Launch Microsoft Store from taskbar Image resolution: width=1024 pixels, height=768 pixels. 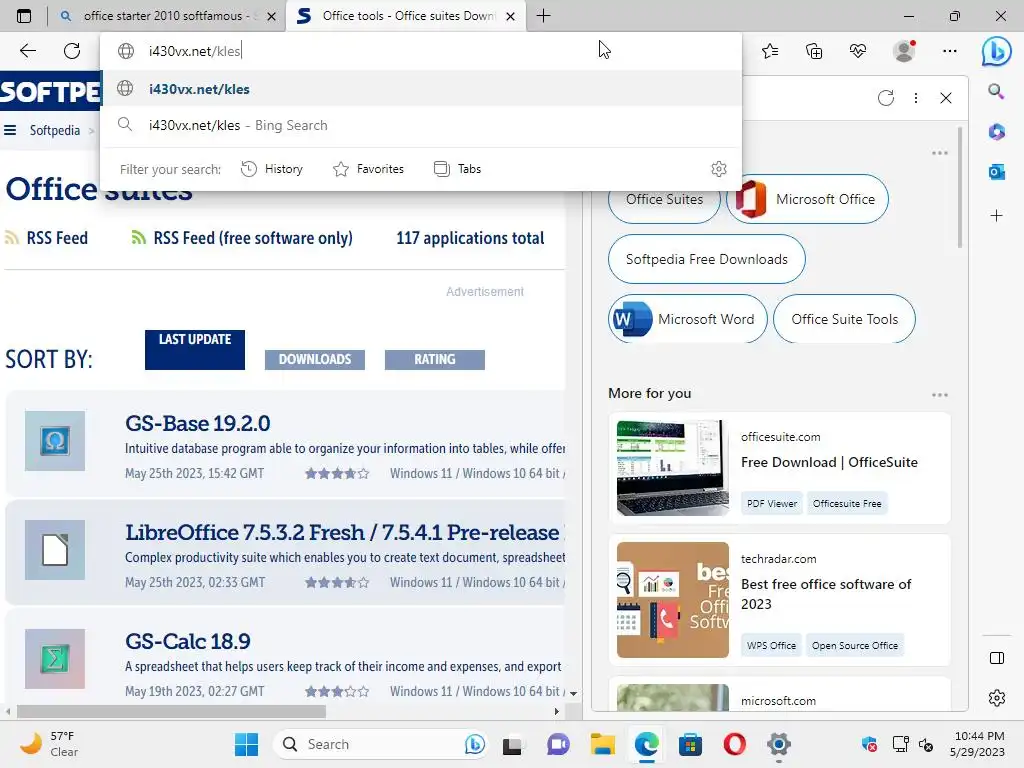[690, 744]
